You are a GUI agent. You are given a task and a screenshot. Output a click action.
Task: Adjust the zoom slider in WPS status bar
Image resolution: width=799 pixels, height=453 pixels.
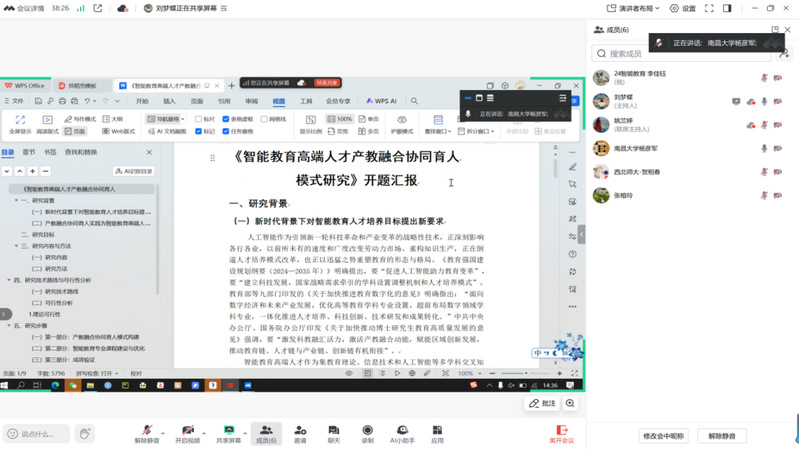pos(527,373)
